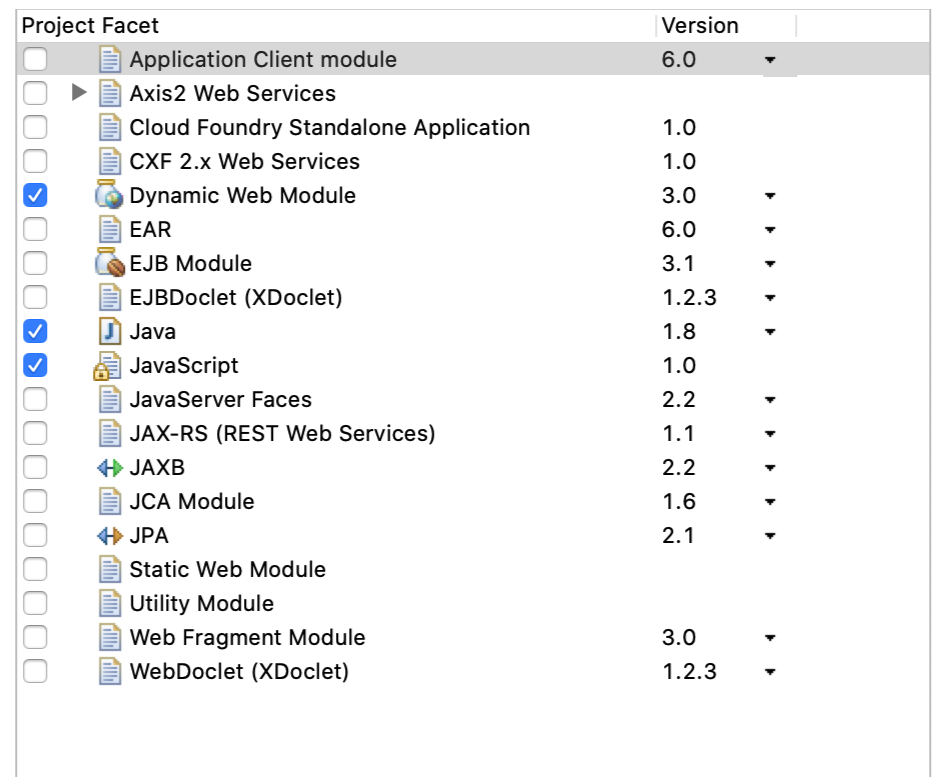Check the Axis2 Web Services checkbox
The width and height of the screenshot is (942, 777).
point(35,93)
